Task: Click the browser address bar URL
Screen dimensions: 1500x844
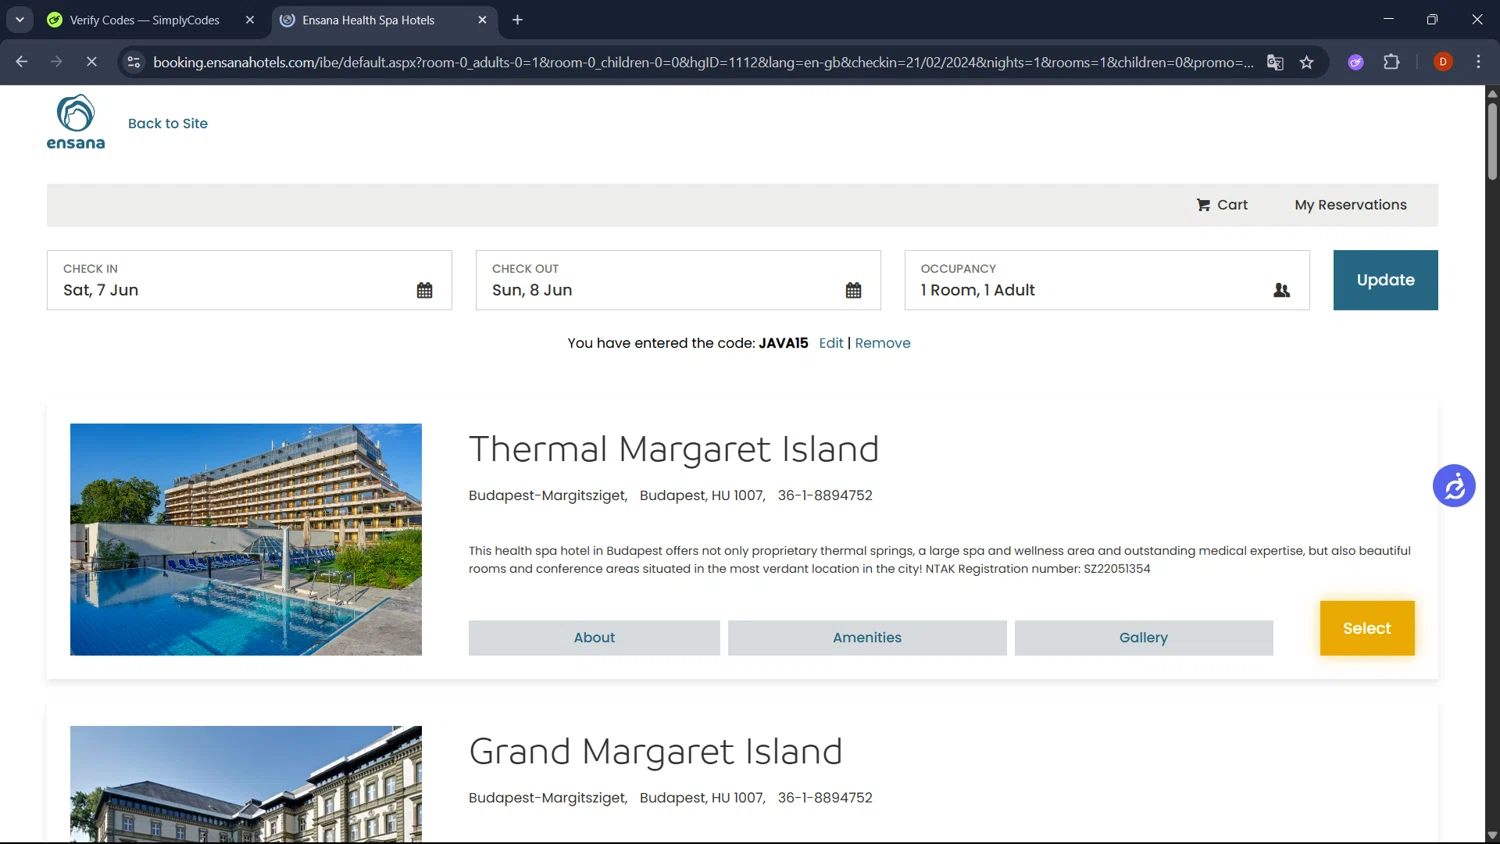Action: point(703,62)
